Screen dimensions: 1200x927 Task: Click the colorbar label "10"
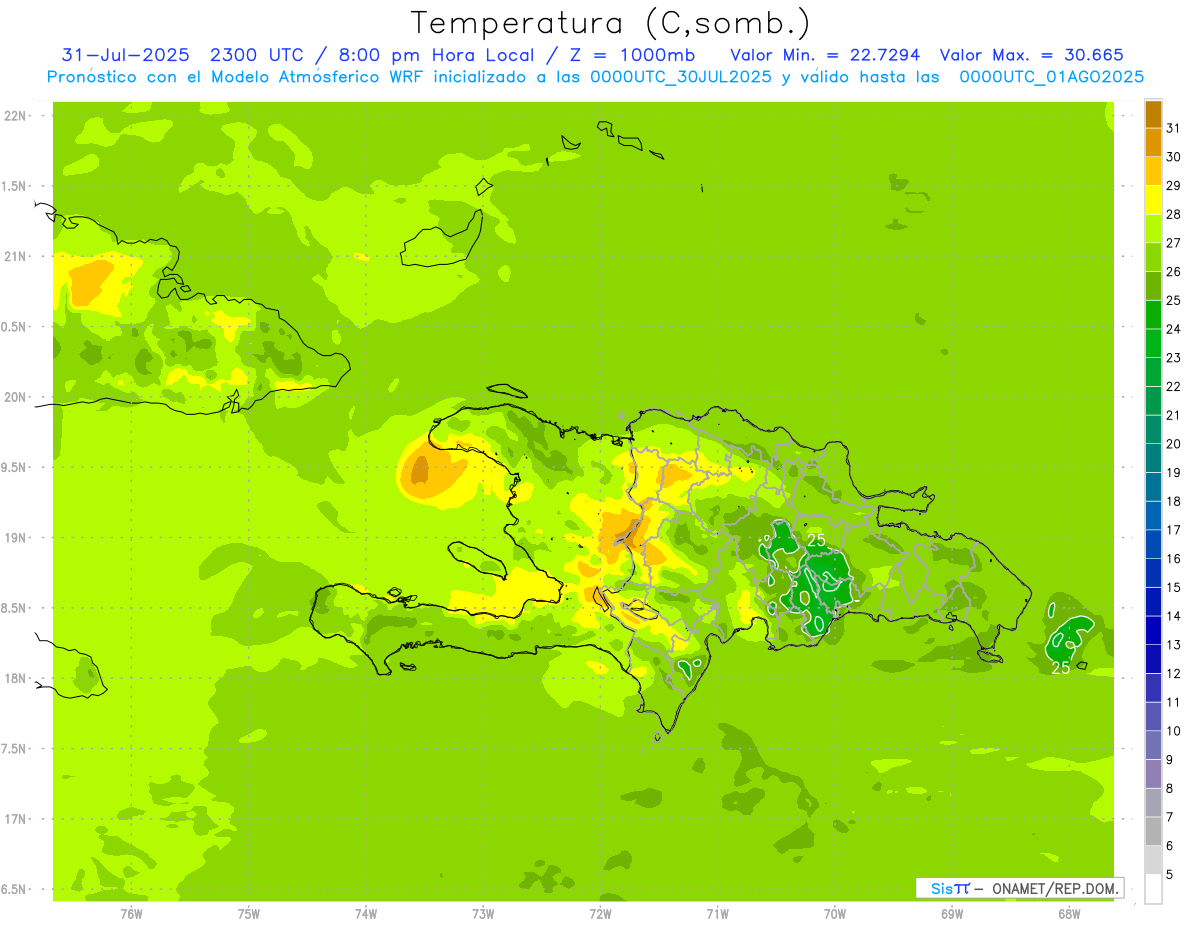tap(1174, 731)
